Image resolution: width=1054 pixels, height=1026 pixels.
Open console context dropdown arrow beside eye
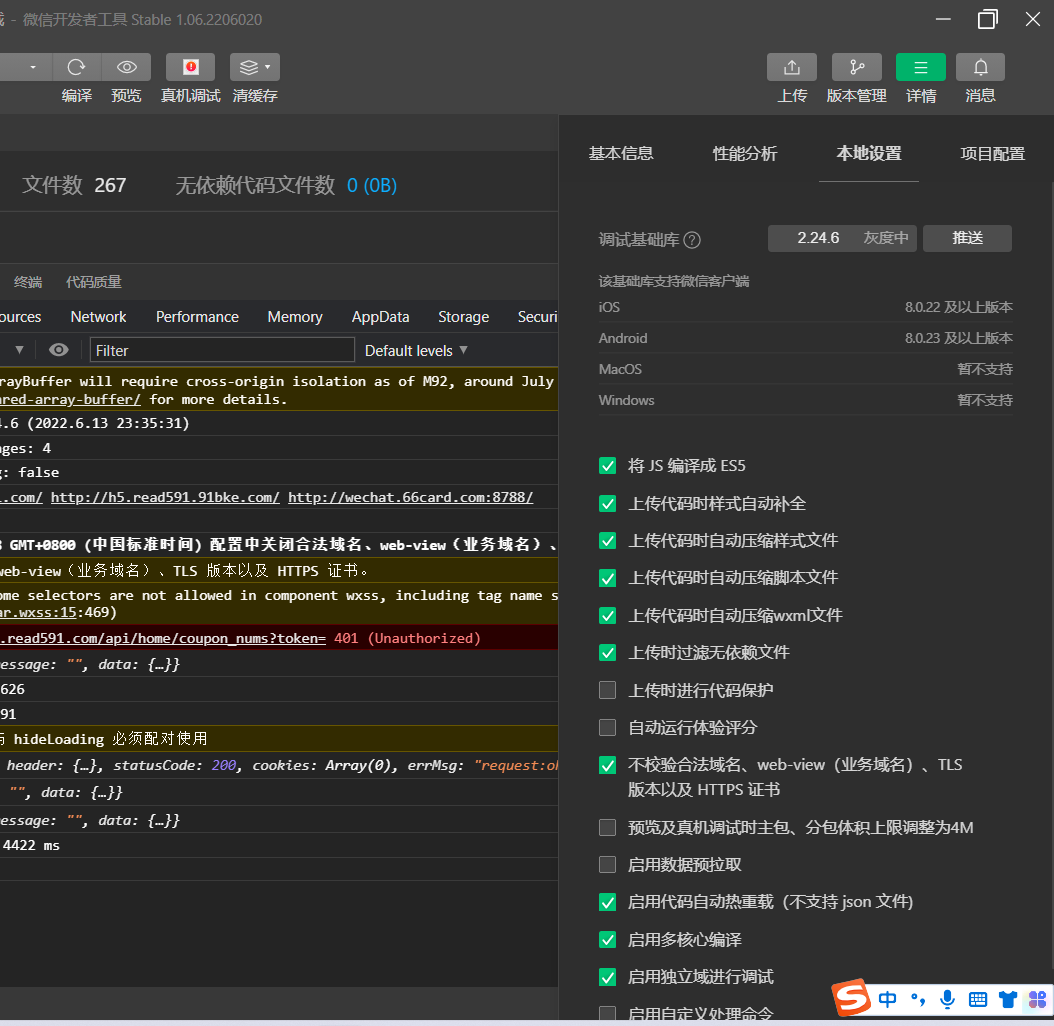[x=19, y=350]
